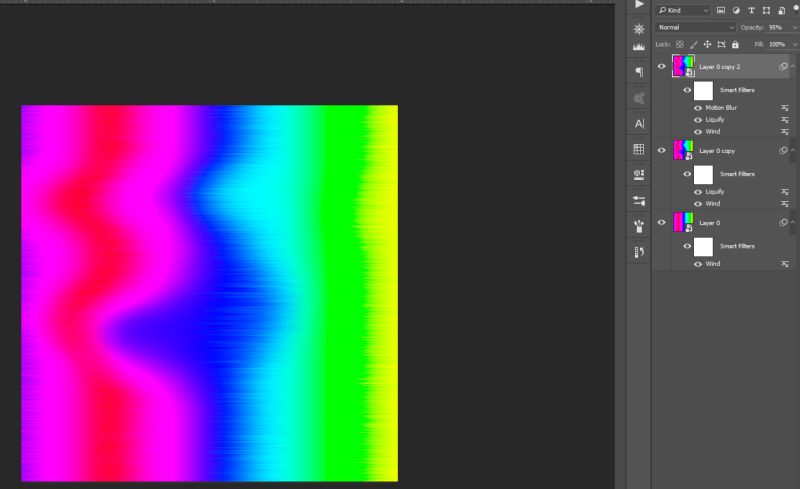
Task: Edit Wind blending options on Layer 0 copy 2
Action: [785, 132]
